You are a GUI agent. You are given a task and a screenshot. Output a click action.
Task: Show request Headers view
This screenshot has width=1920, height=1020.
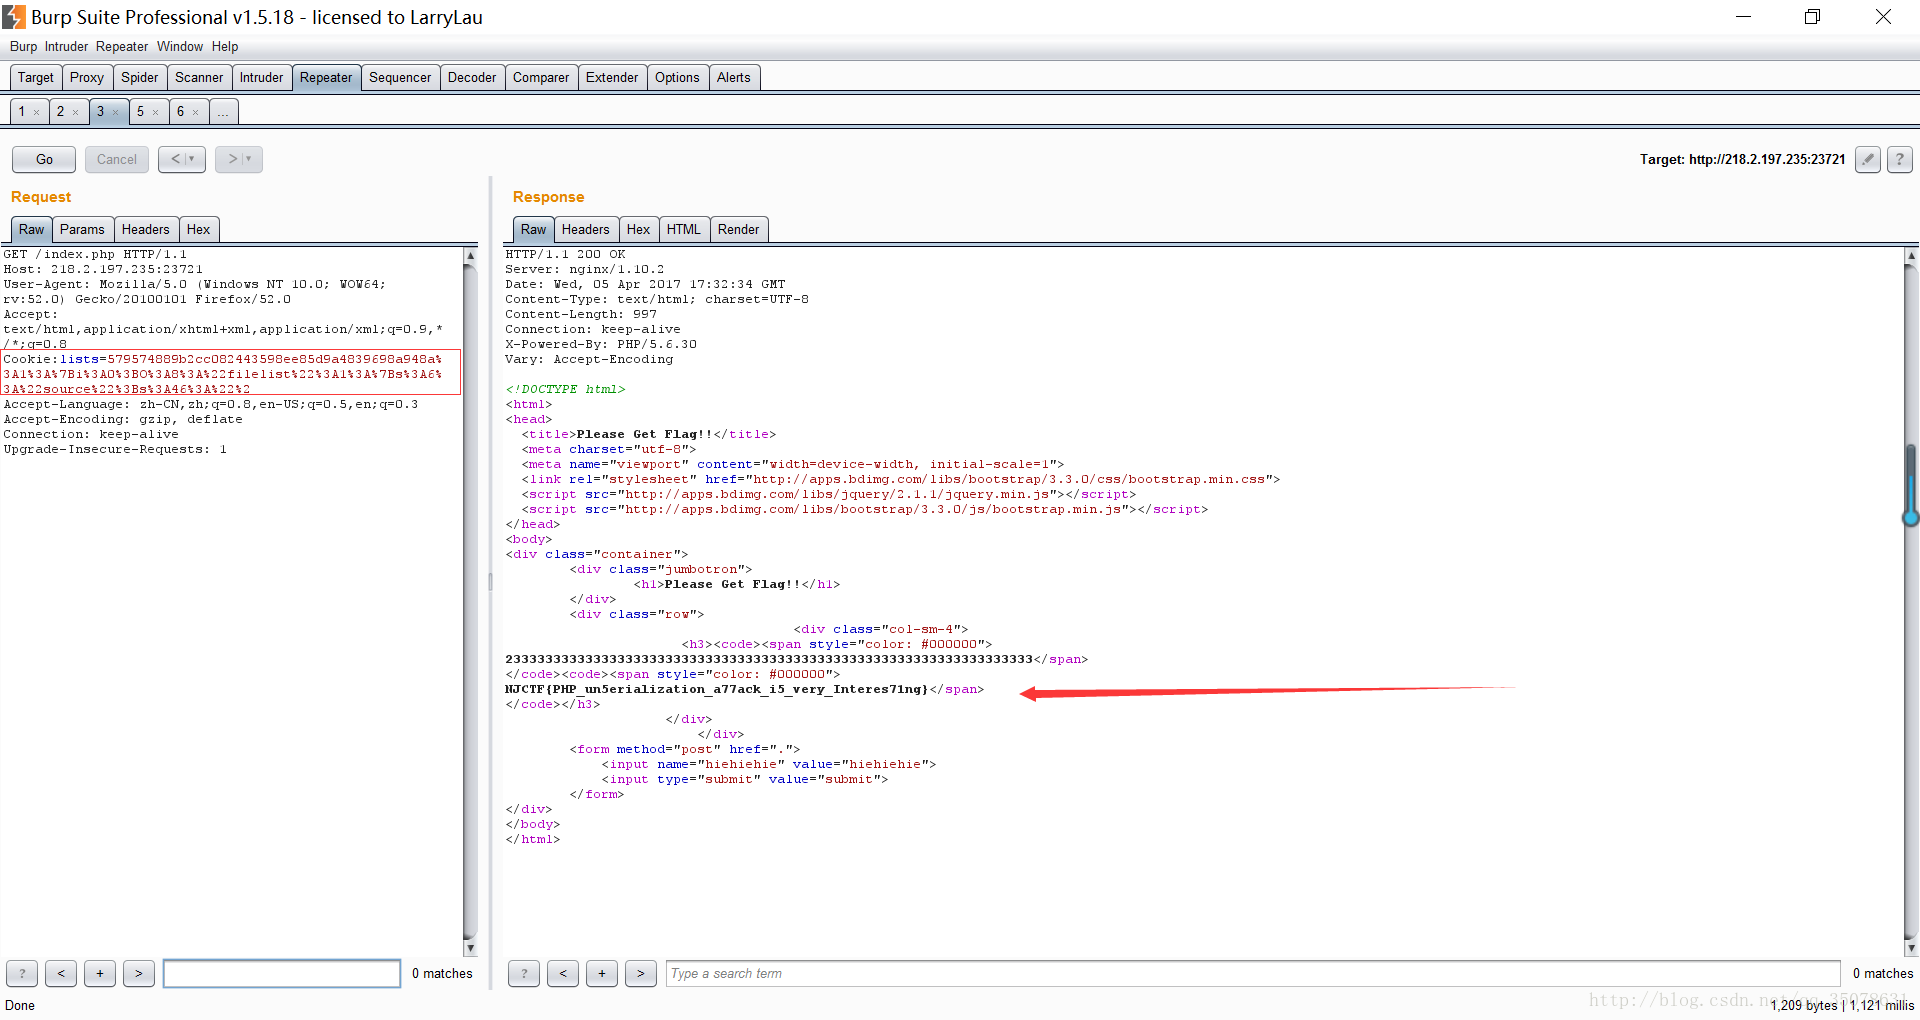click(146, 229)
